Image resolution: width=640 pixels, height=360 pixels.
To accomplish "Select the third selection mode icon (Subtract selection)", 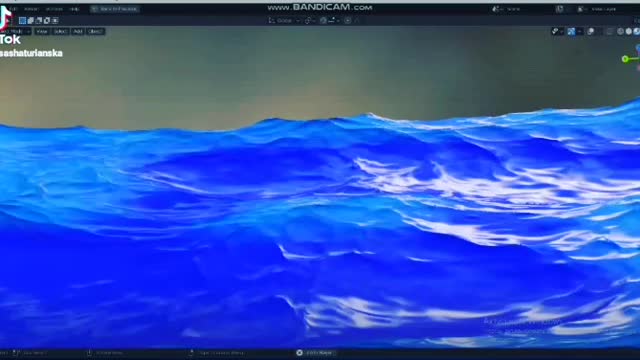I will 39,20.
